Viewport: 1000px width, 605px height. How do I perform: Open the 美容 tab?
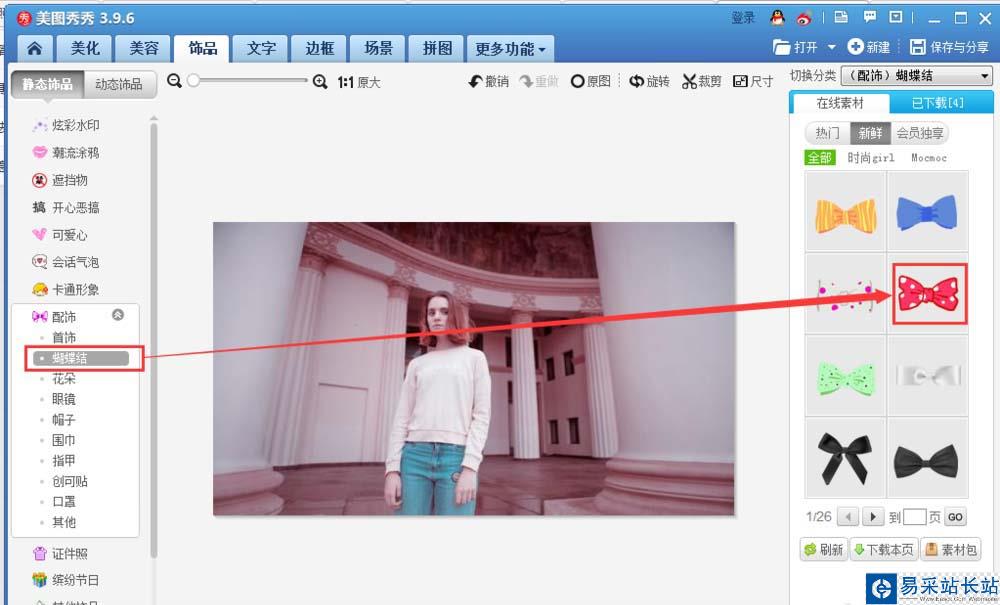pos(143,48)
